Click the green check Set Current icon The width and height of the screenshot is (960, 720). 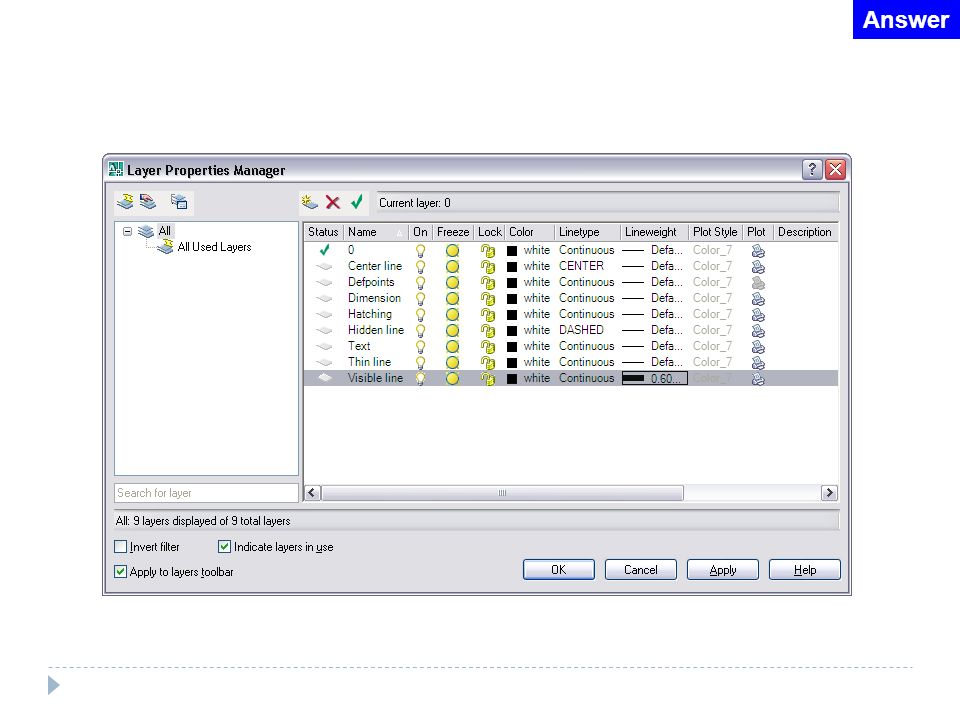point(357,201)
